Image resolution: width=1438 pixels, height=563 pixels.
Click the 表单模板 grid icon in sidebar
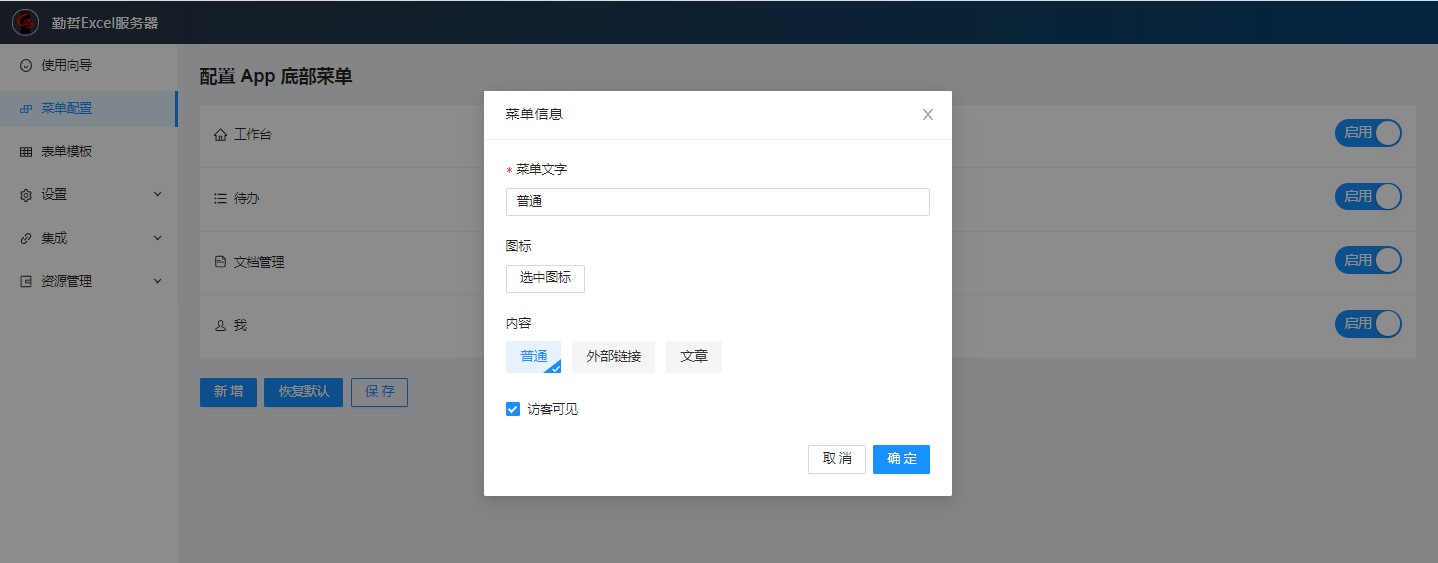26,152
